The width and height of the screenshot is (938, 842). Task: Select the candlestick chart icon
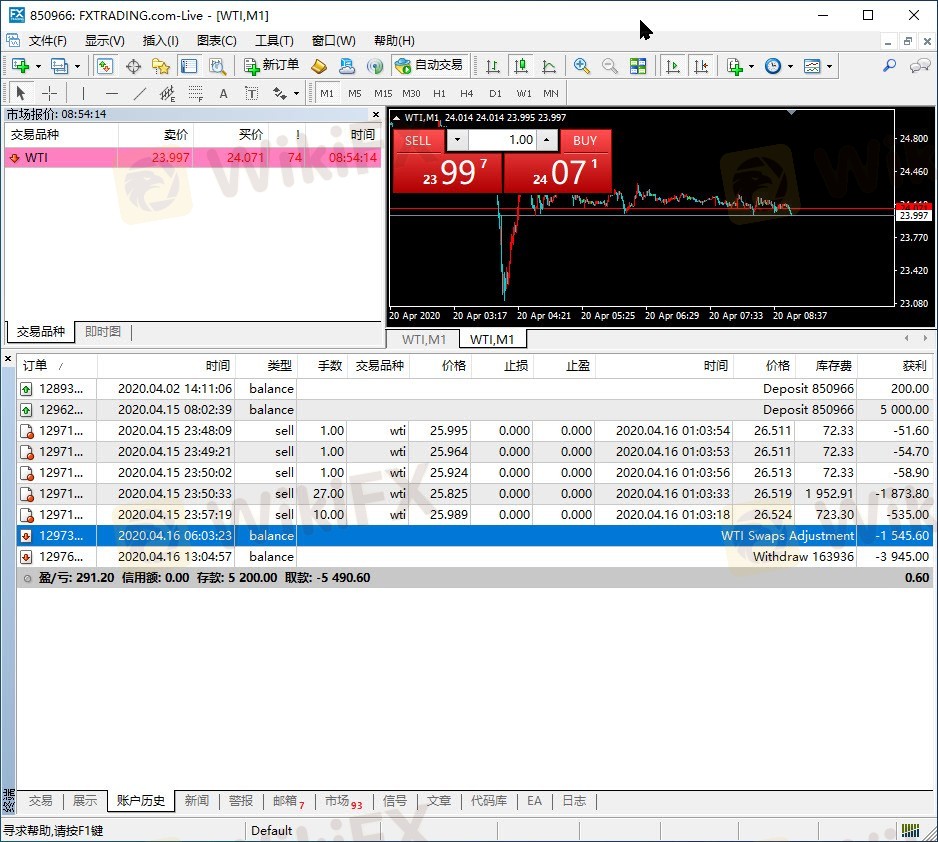[x=520, y=66]
